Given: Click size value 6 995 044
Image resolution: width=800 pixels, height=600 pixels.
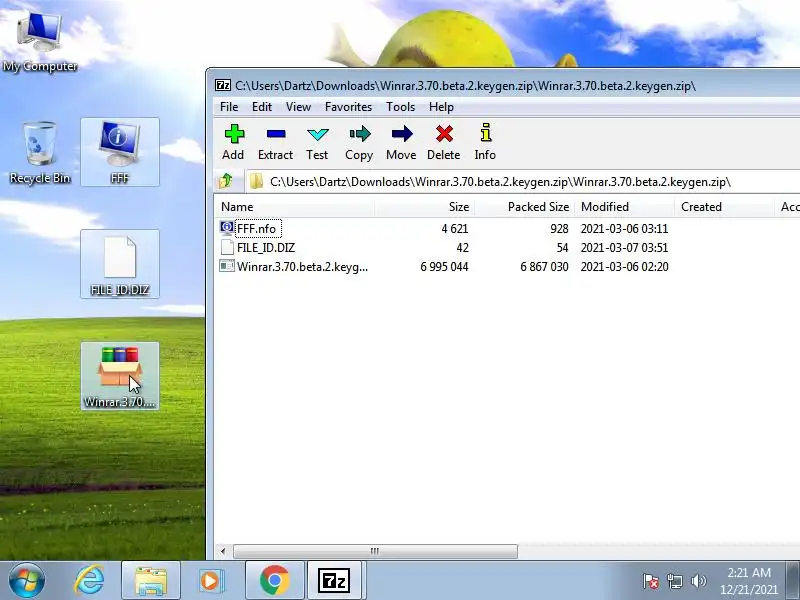Looking at the screenshot, I should tap(444, 266).
